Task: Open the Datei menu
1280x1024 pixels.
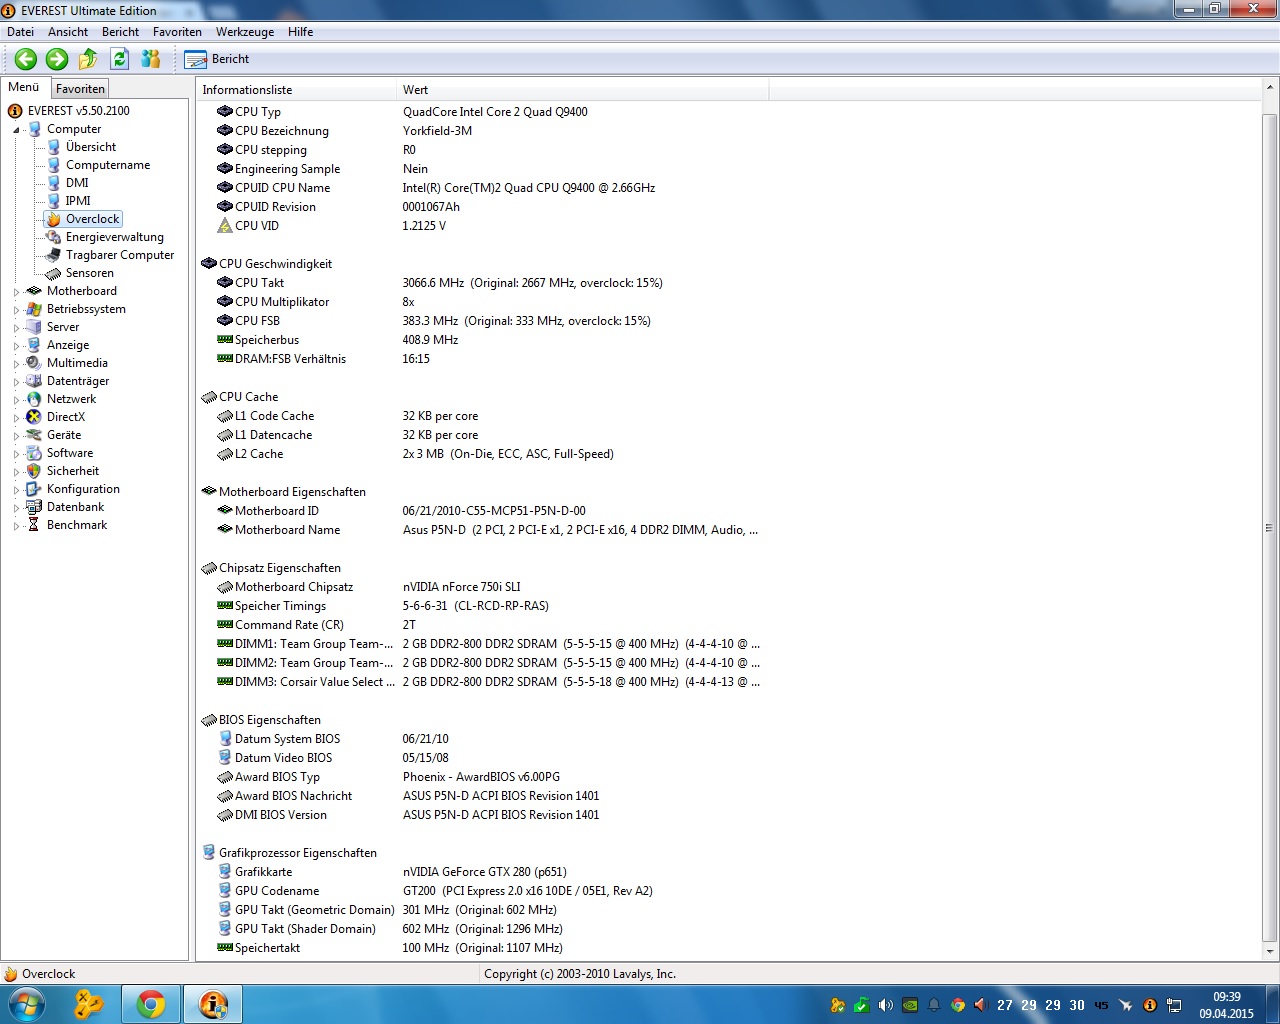Action: (x=20, y=32)
